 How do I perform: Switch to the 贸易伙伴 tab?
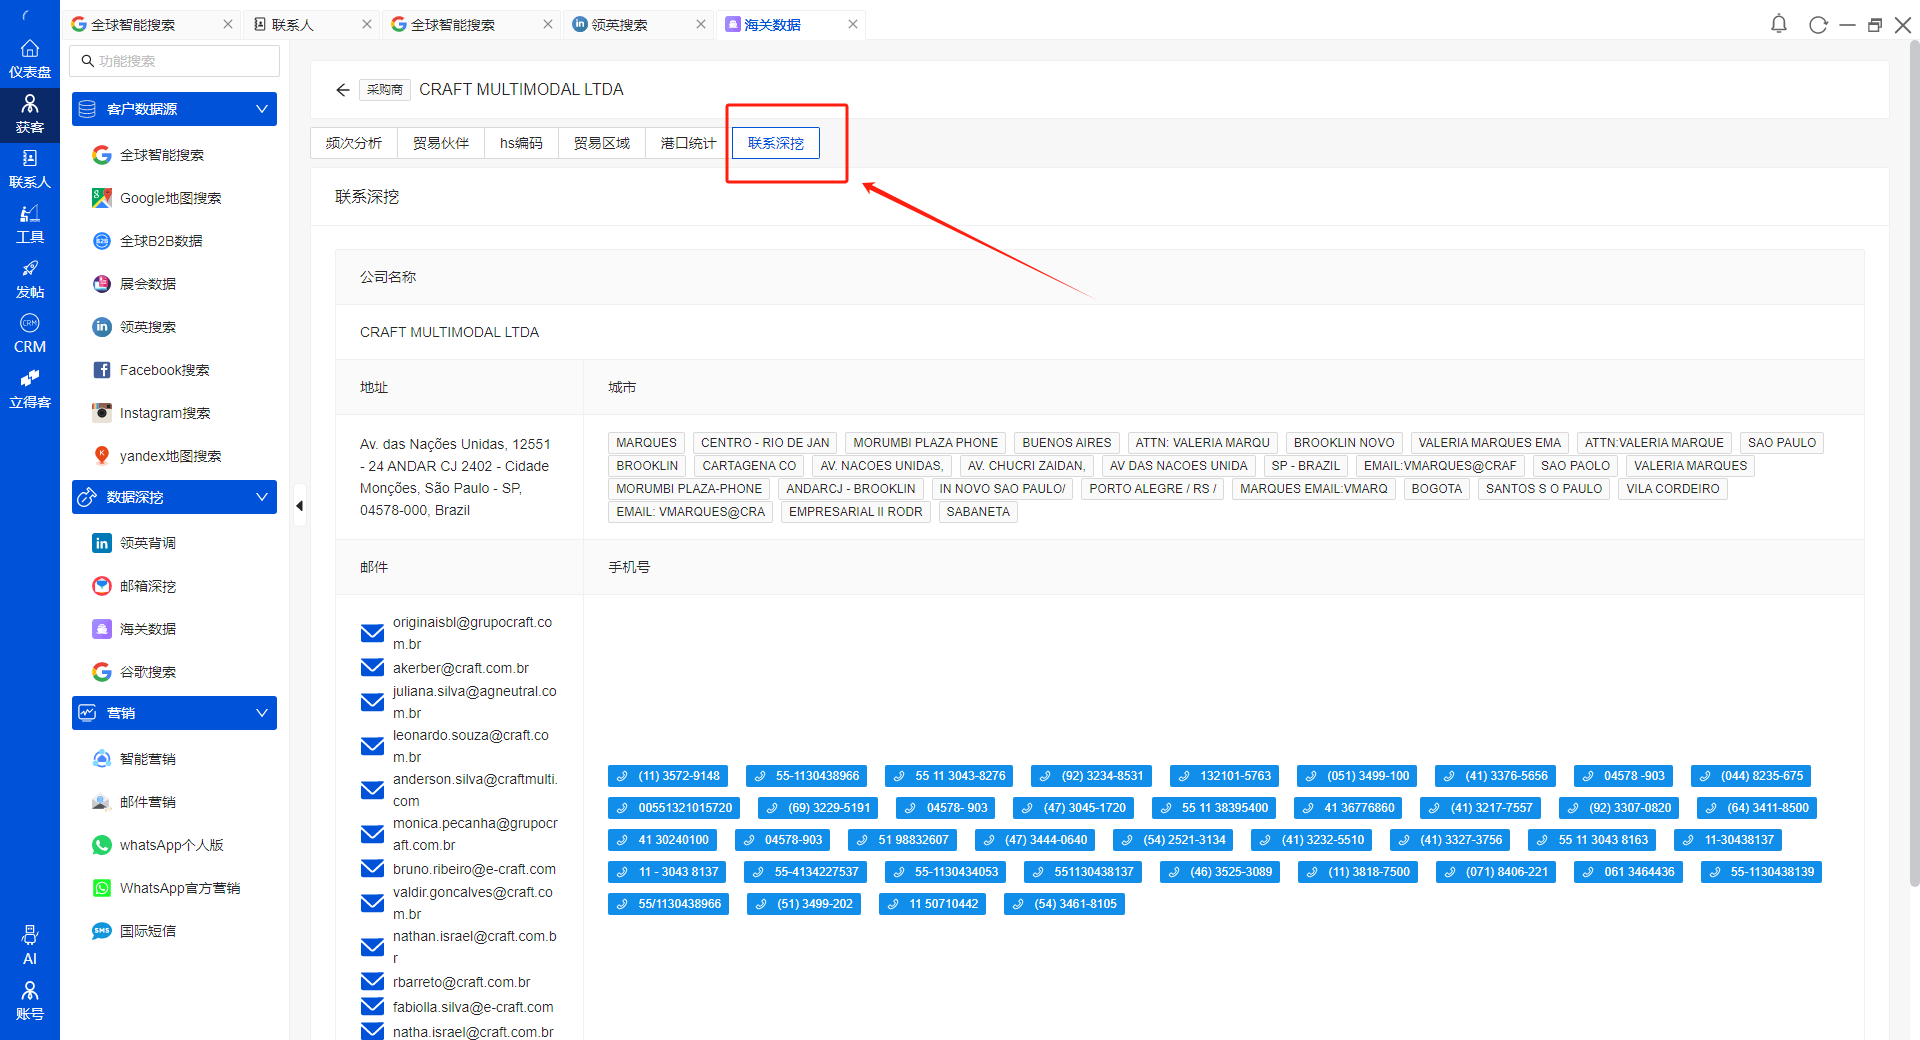pos(441,143)
